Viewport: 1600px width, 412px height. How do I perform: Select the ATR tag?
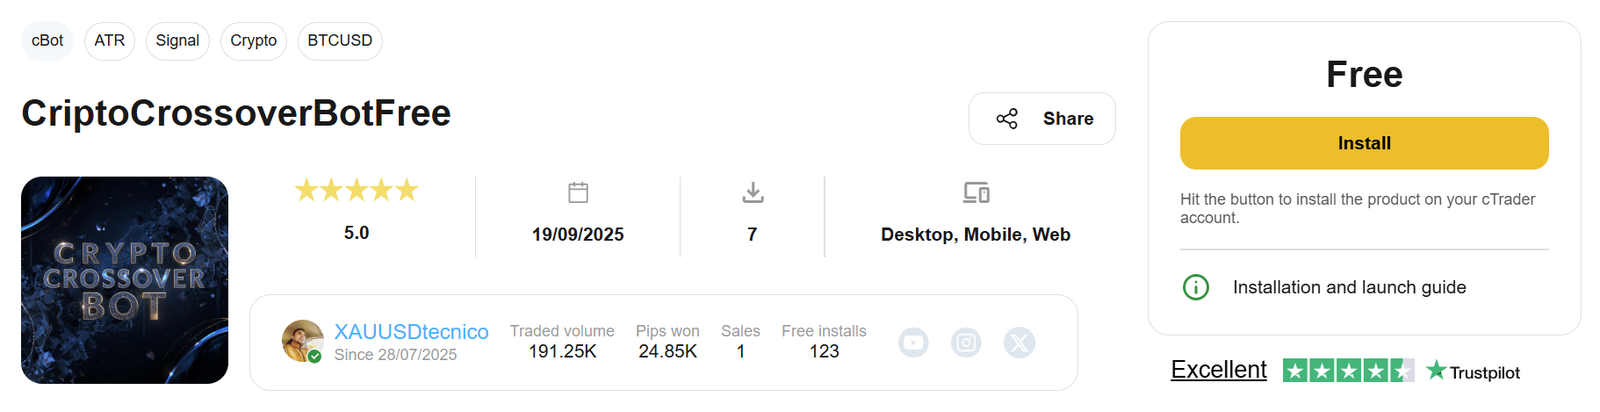(x=110, y=41)
